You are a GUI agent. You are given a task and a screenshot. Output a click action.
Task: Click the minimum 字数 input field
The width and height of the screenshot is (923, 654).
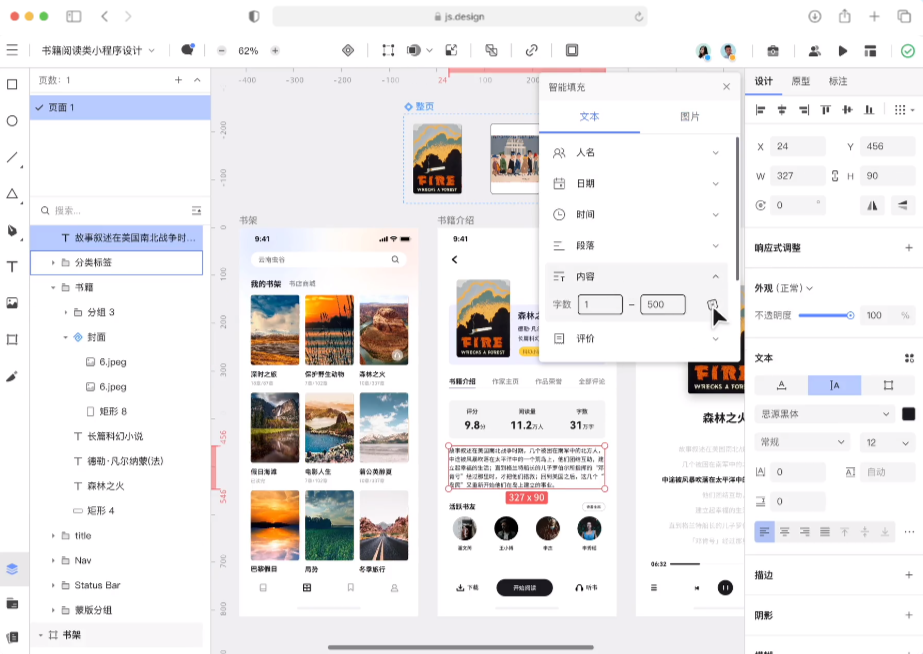pyautogui.click(x=599, y=304)
